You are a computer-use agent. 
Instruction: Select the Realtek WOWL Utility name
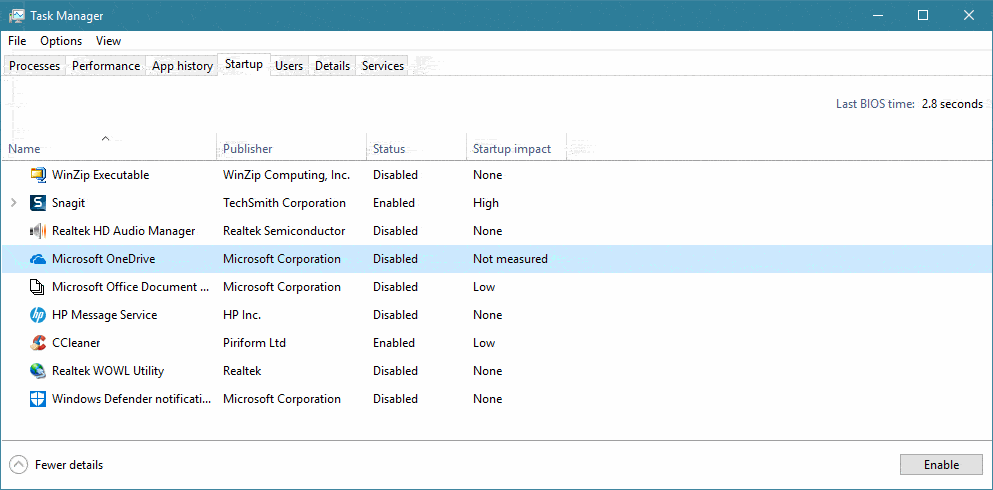click(108, 371)
